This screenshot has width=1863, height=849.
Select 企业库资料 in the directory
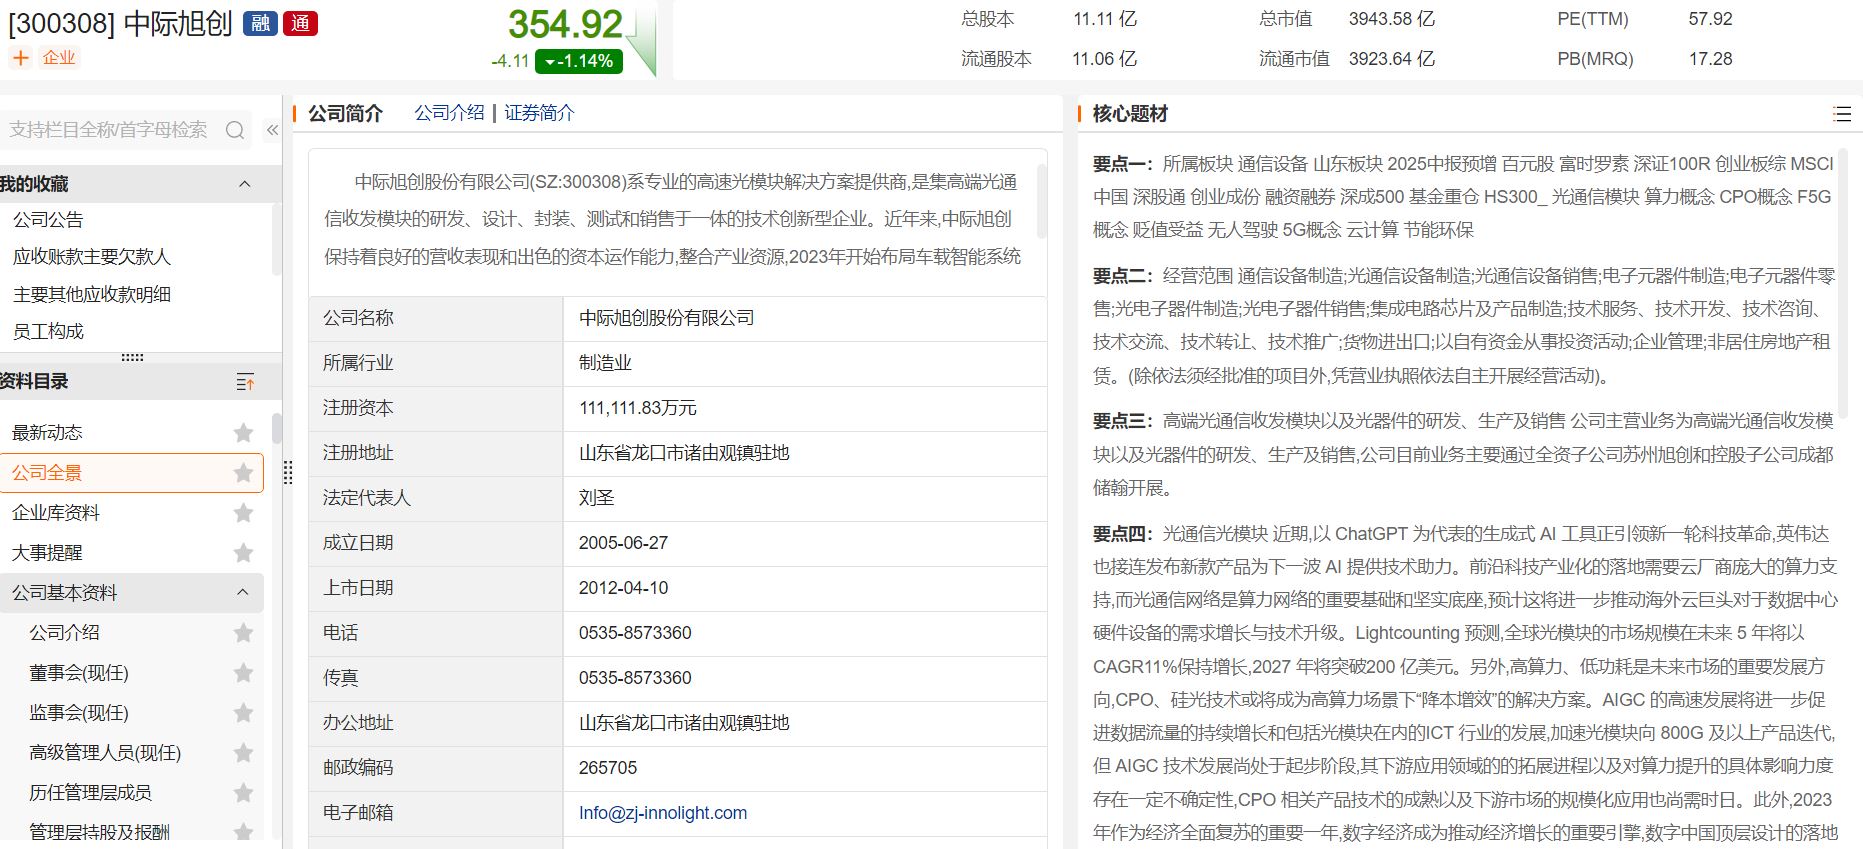56,513
